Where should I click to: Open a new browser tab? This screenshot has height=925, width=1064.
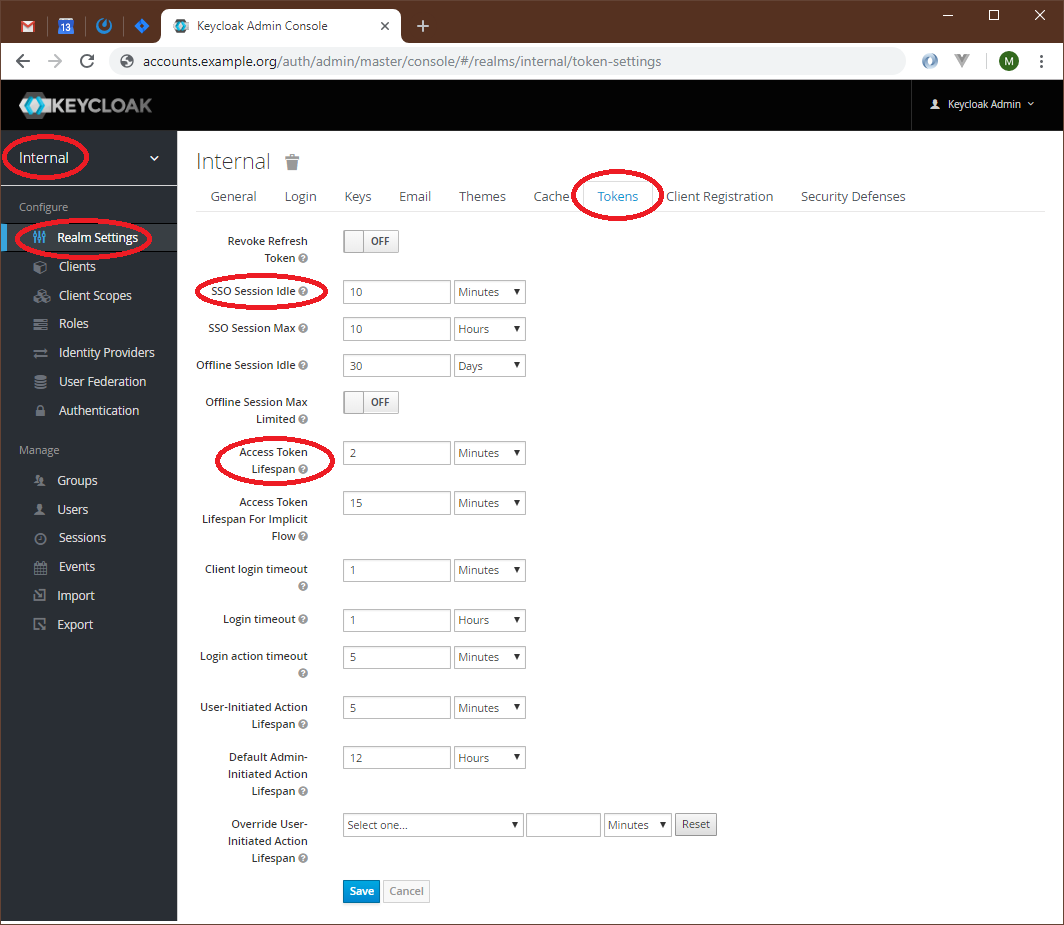(x=423, y=26)
